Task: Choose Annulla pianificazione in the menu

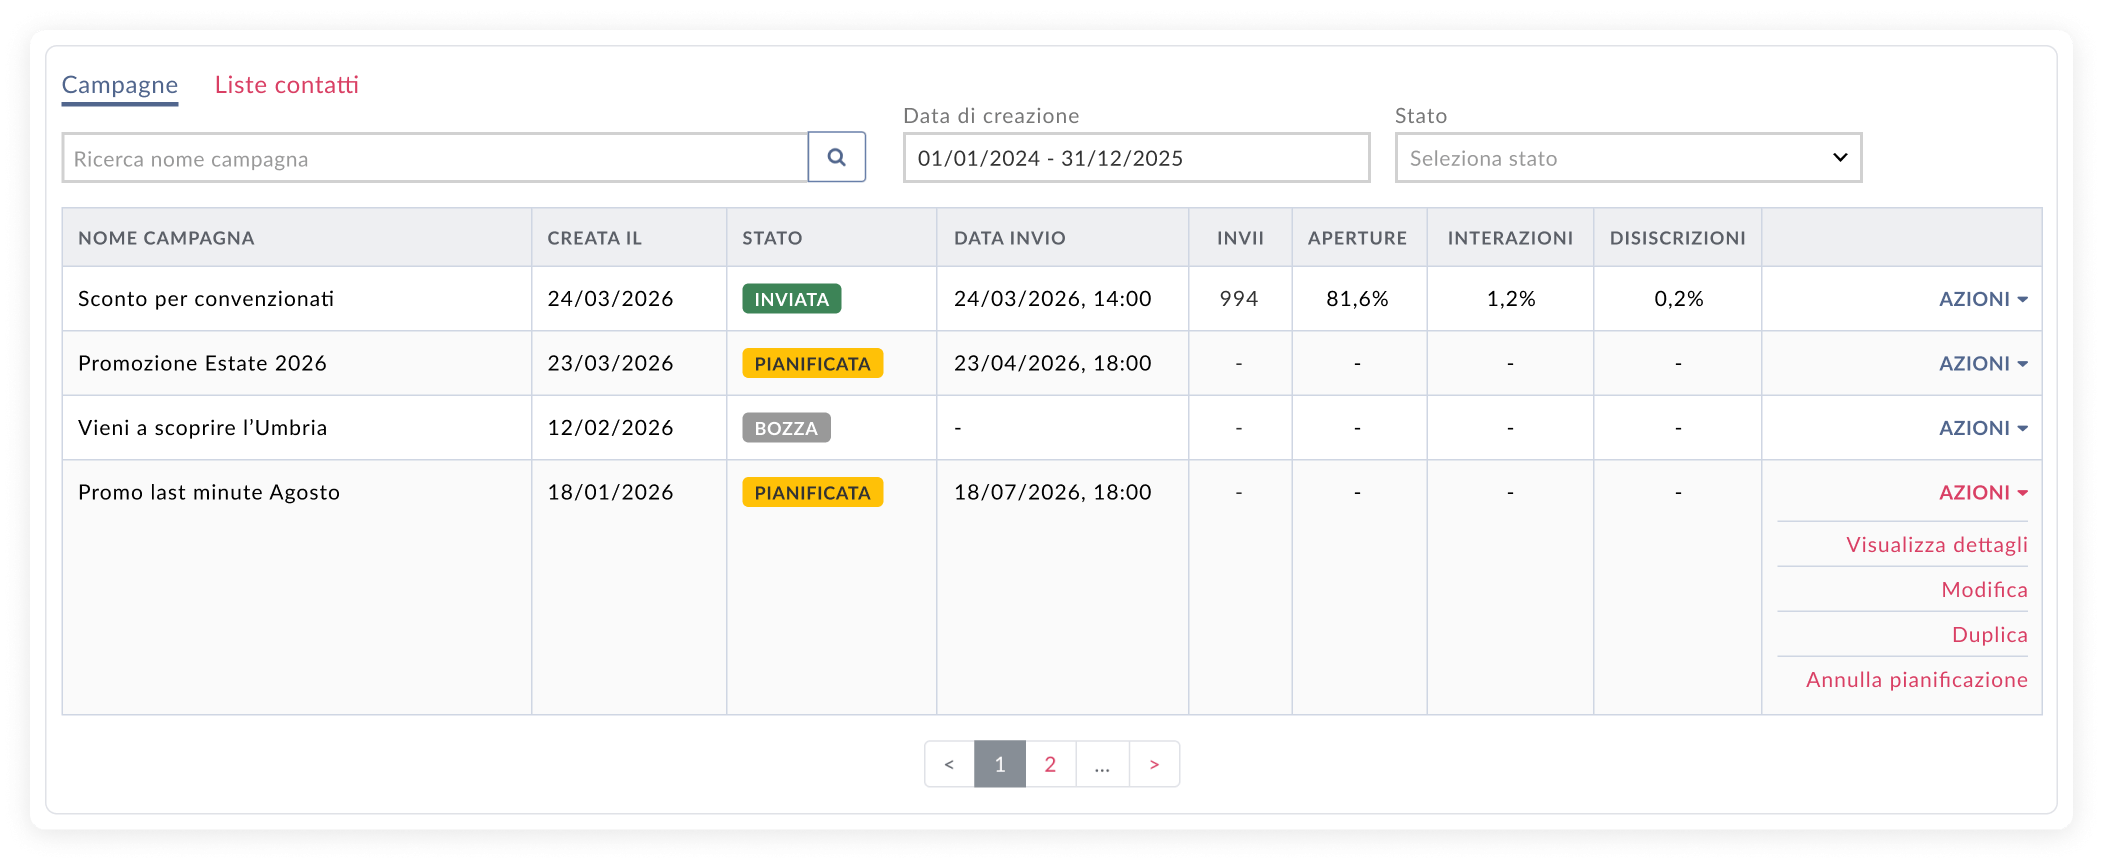Action: [x=1917, y=680]
